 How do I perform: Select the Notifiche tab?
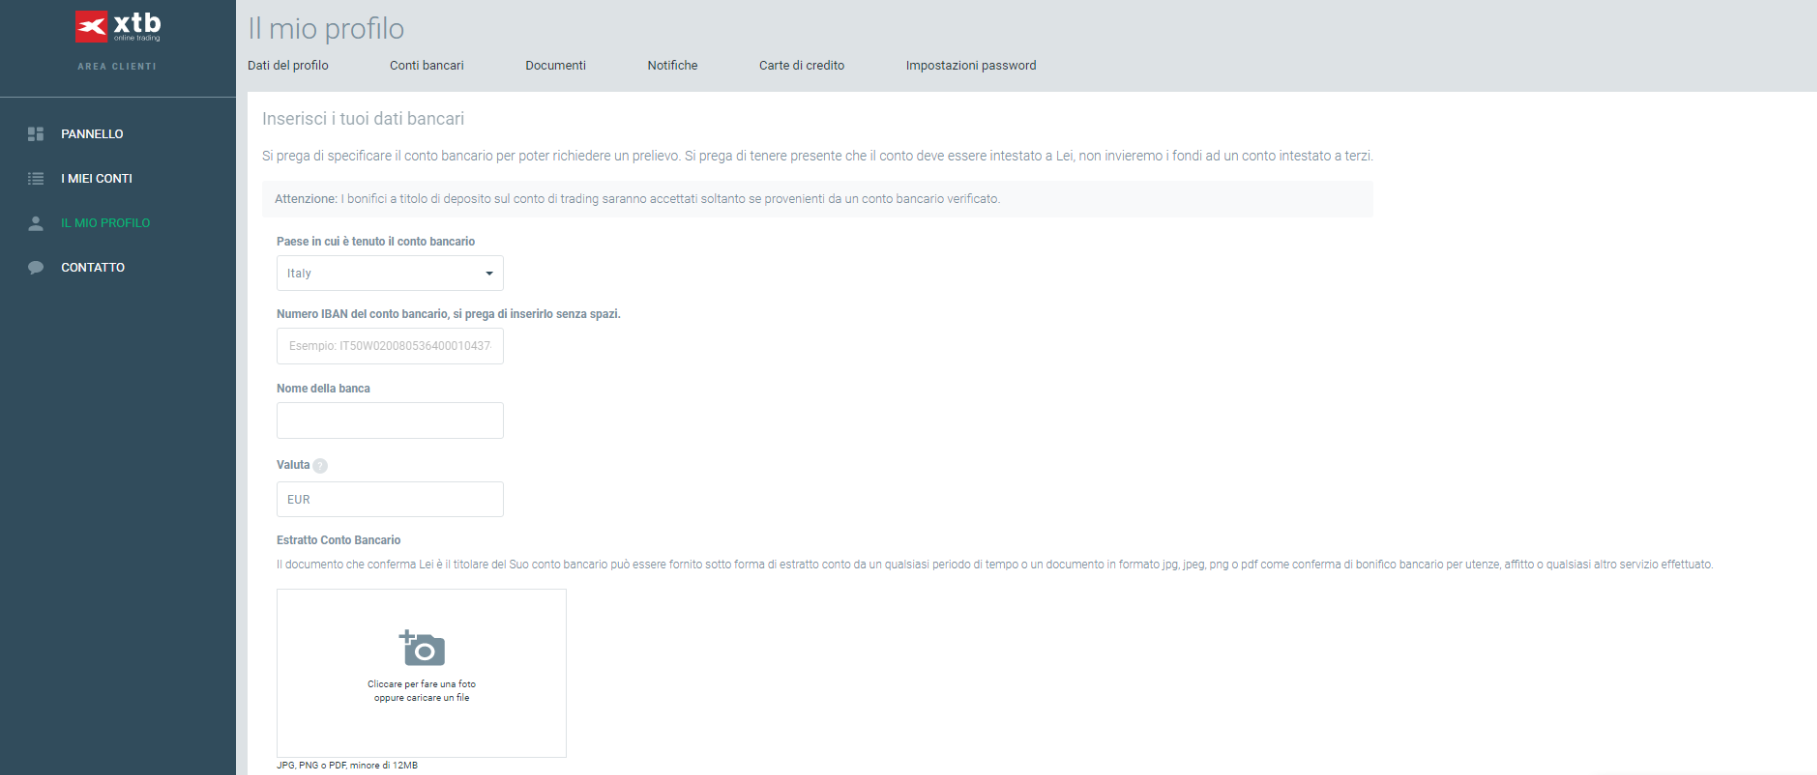coord(672,66)
